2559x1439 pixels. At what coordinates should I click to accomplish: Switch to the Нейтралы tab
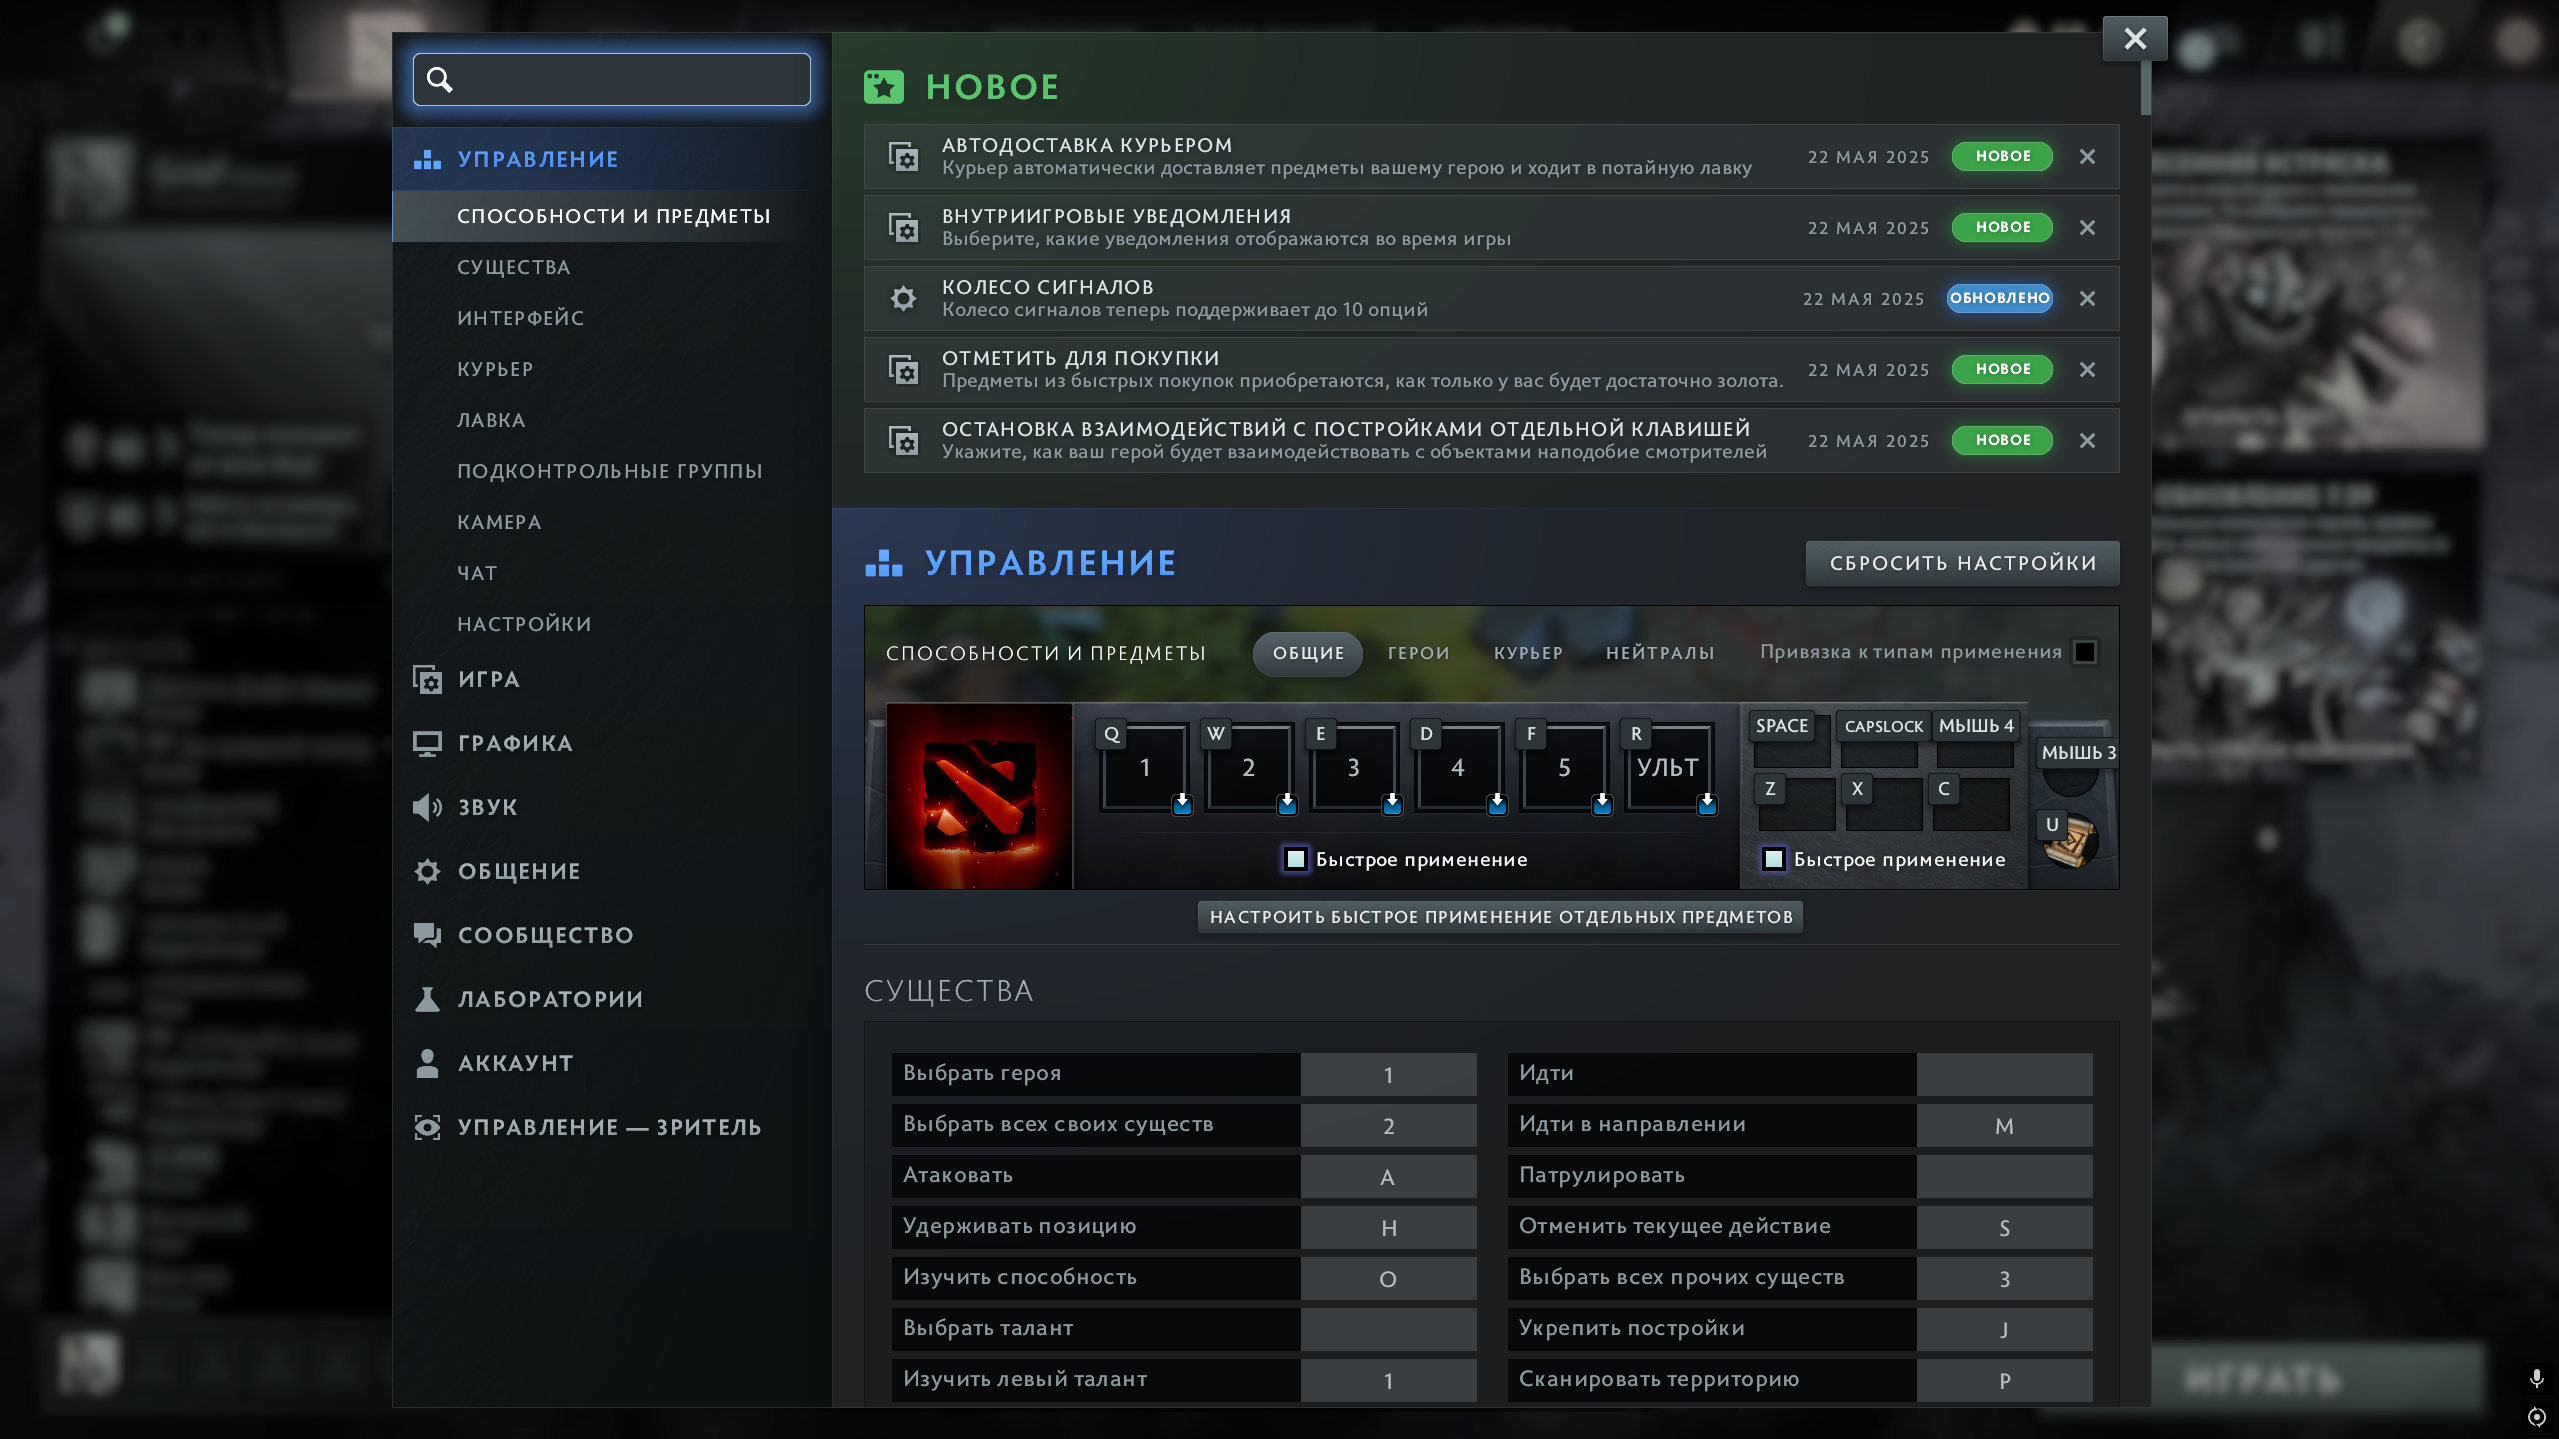[1659, 653]
